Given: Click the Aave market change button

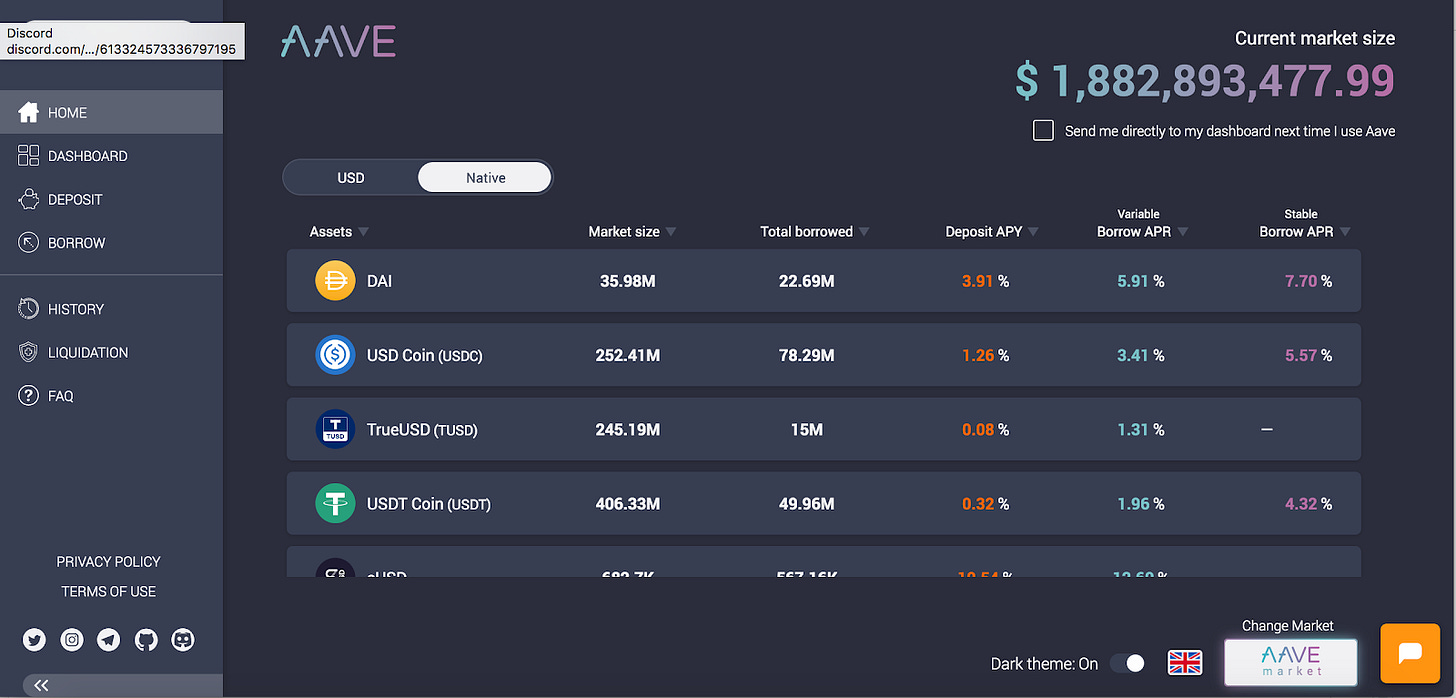Looking at the screenshot, I should click(x=1290, y=661).
